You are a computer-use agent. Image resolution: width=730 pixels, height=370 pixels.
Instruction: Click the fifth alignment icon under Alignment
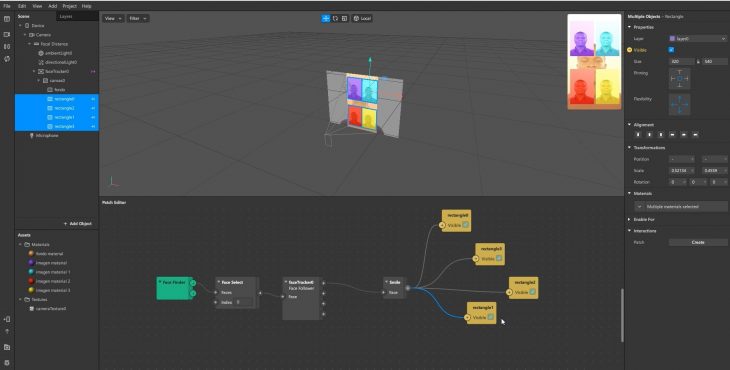pos(684,135)
